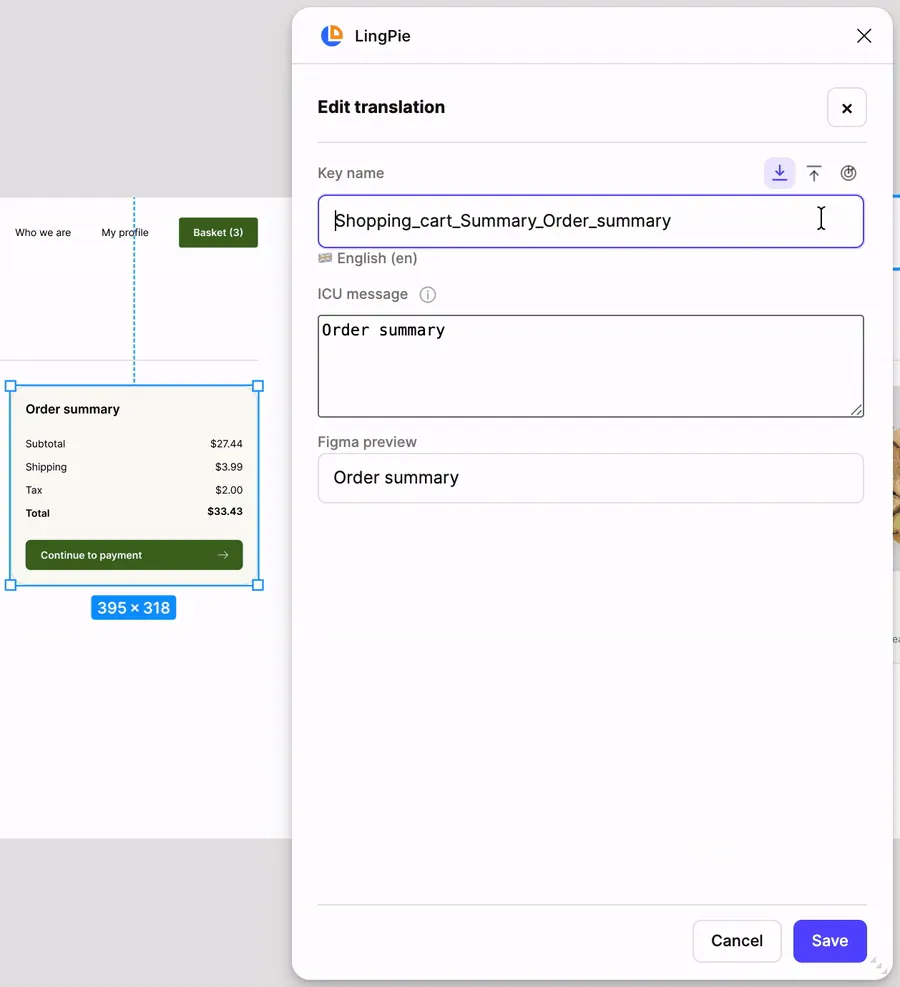Viewport: 900px width, 987px height.
Task: Select the $33.43 total value
Action: [225, 511]
